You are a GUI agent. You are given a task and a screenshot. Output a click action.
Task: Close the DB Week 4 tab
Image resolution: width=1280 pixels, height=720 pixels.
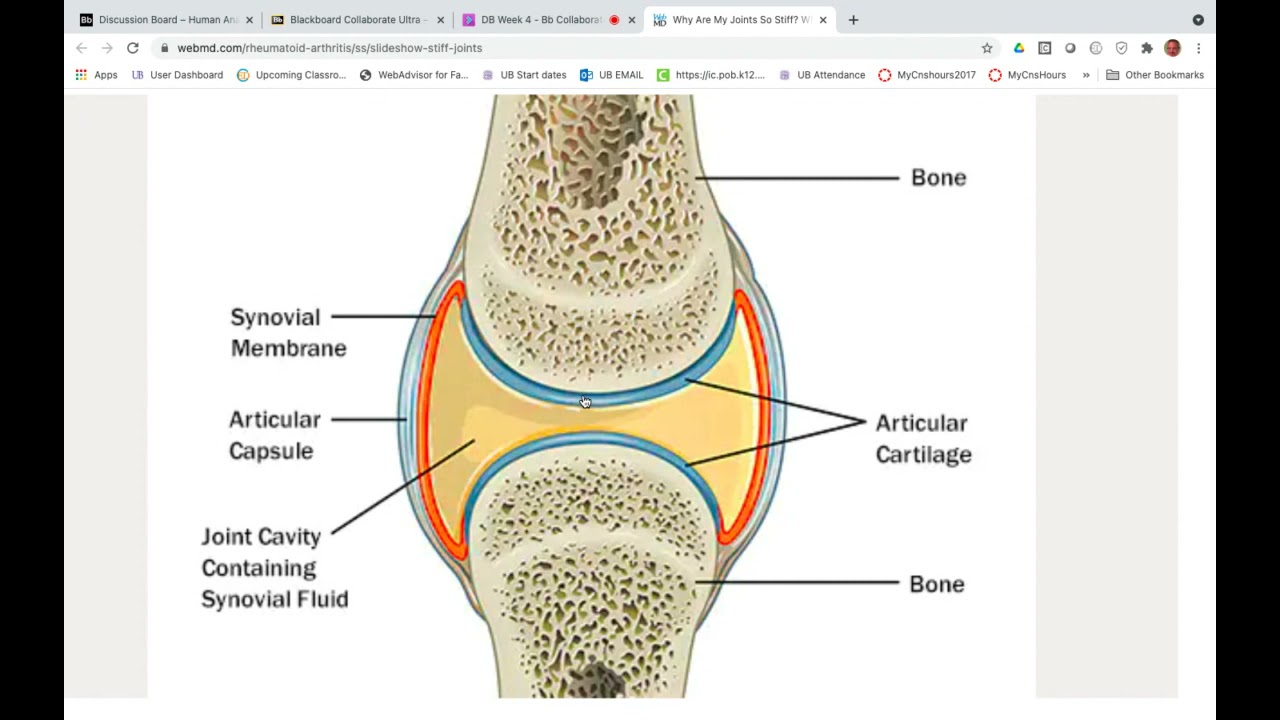coord(632,20)
